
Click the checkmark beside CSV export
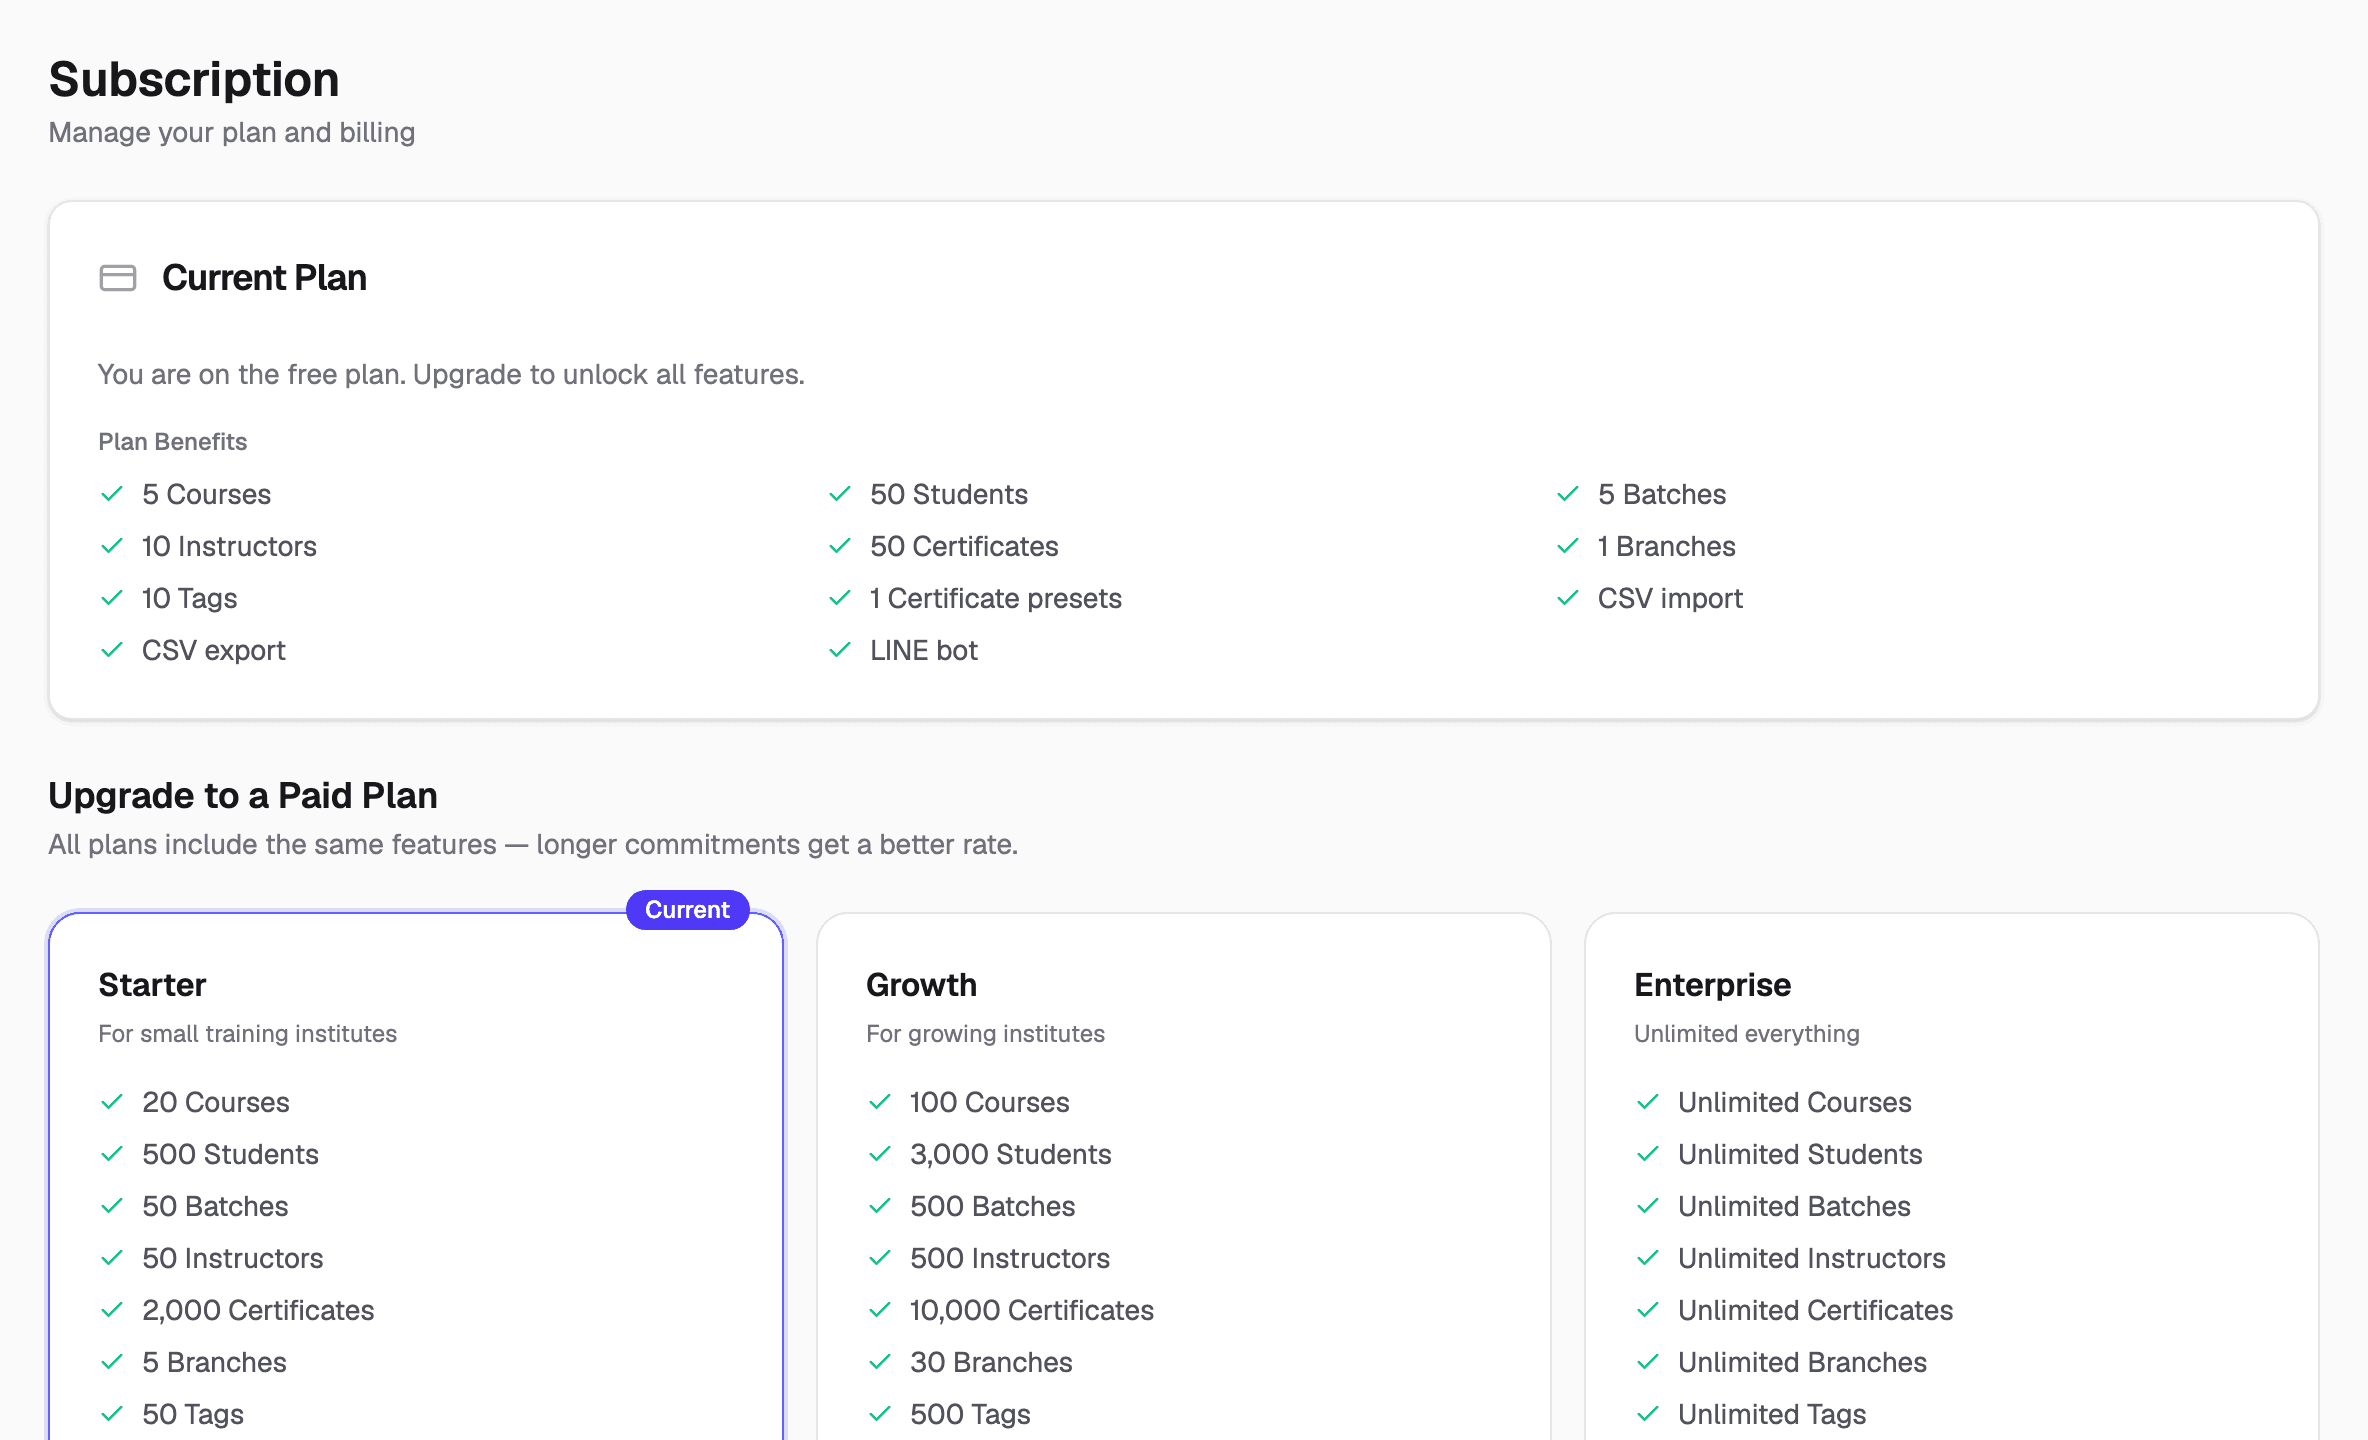pos(112,650)
